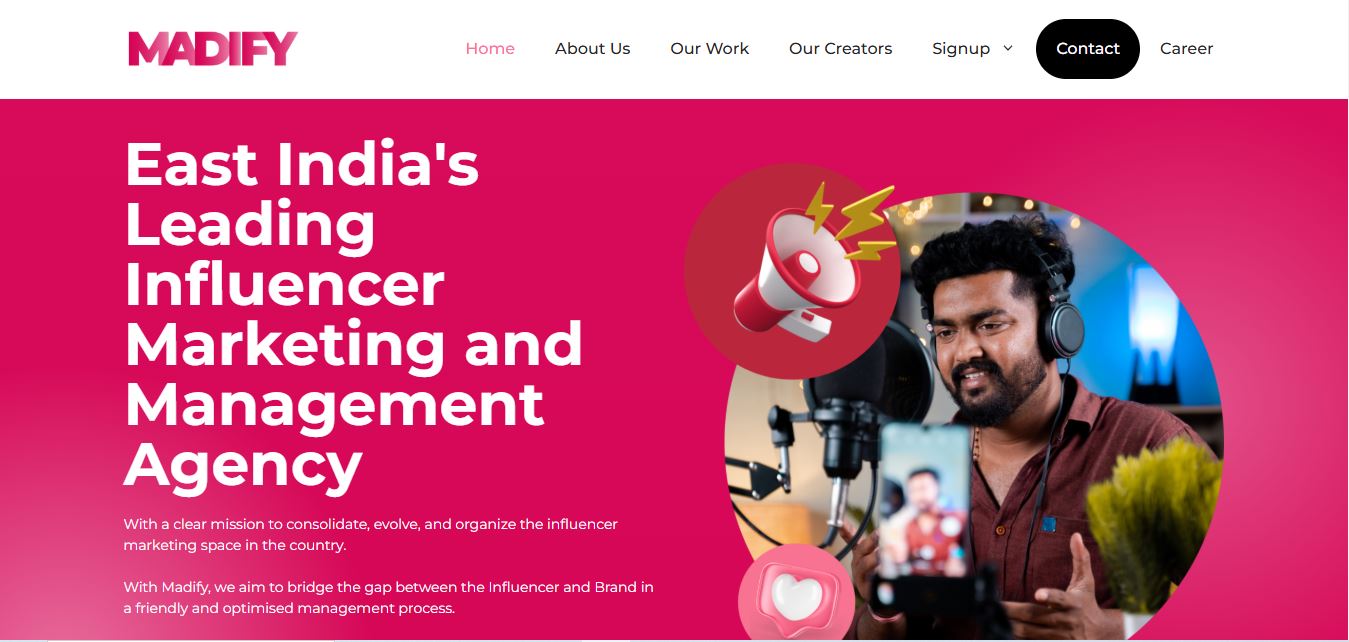Select the mission statement paragraph
1349x642 pixels.
click(x=371, y=535)
